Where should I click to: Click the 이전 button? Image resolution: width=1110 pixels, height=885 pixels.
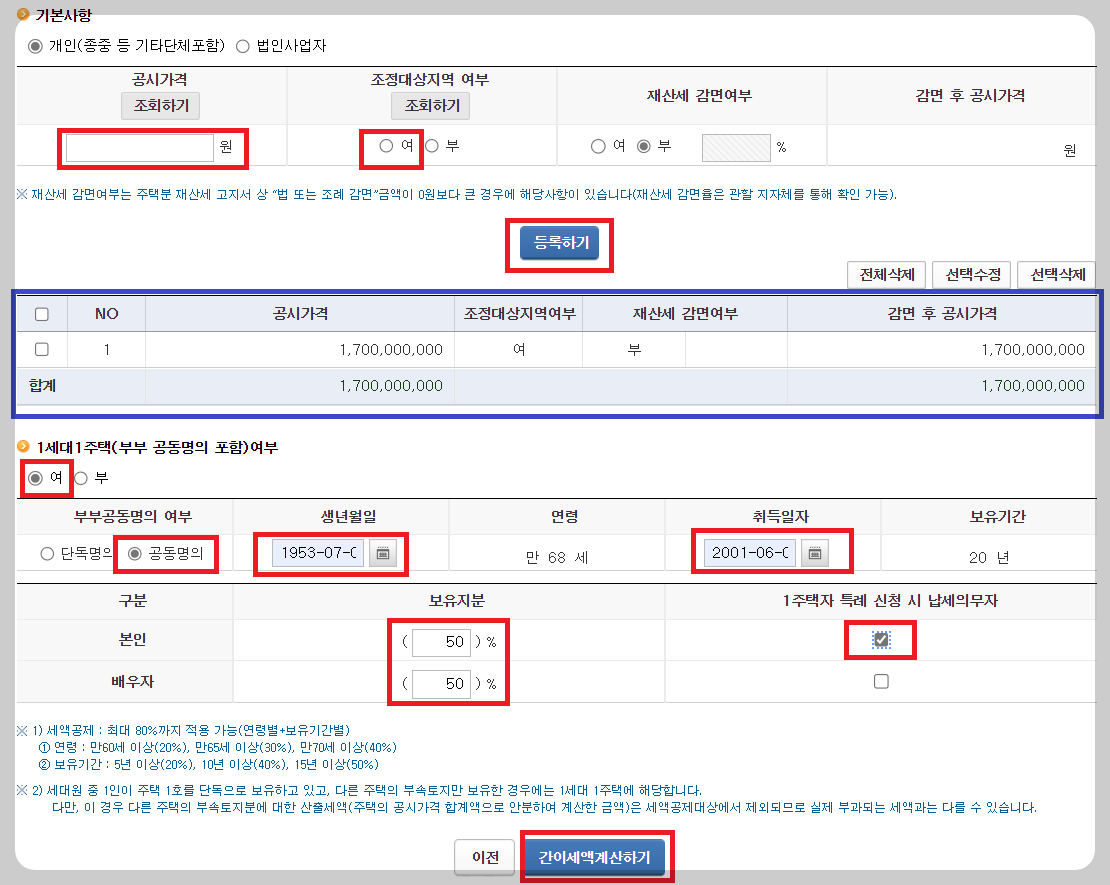pyautogui.click(x=484, y=857)
